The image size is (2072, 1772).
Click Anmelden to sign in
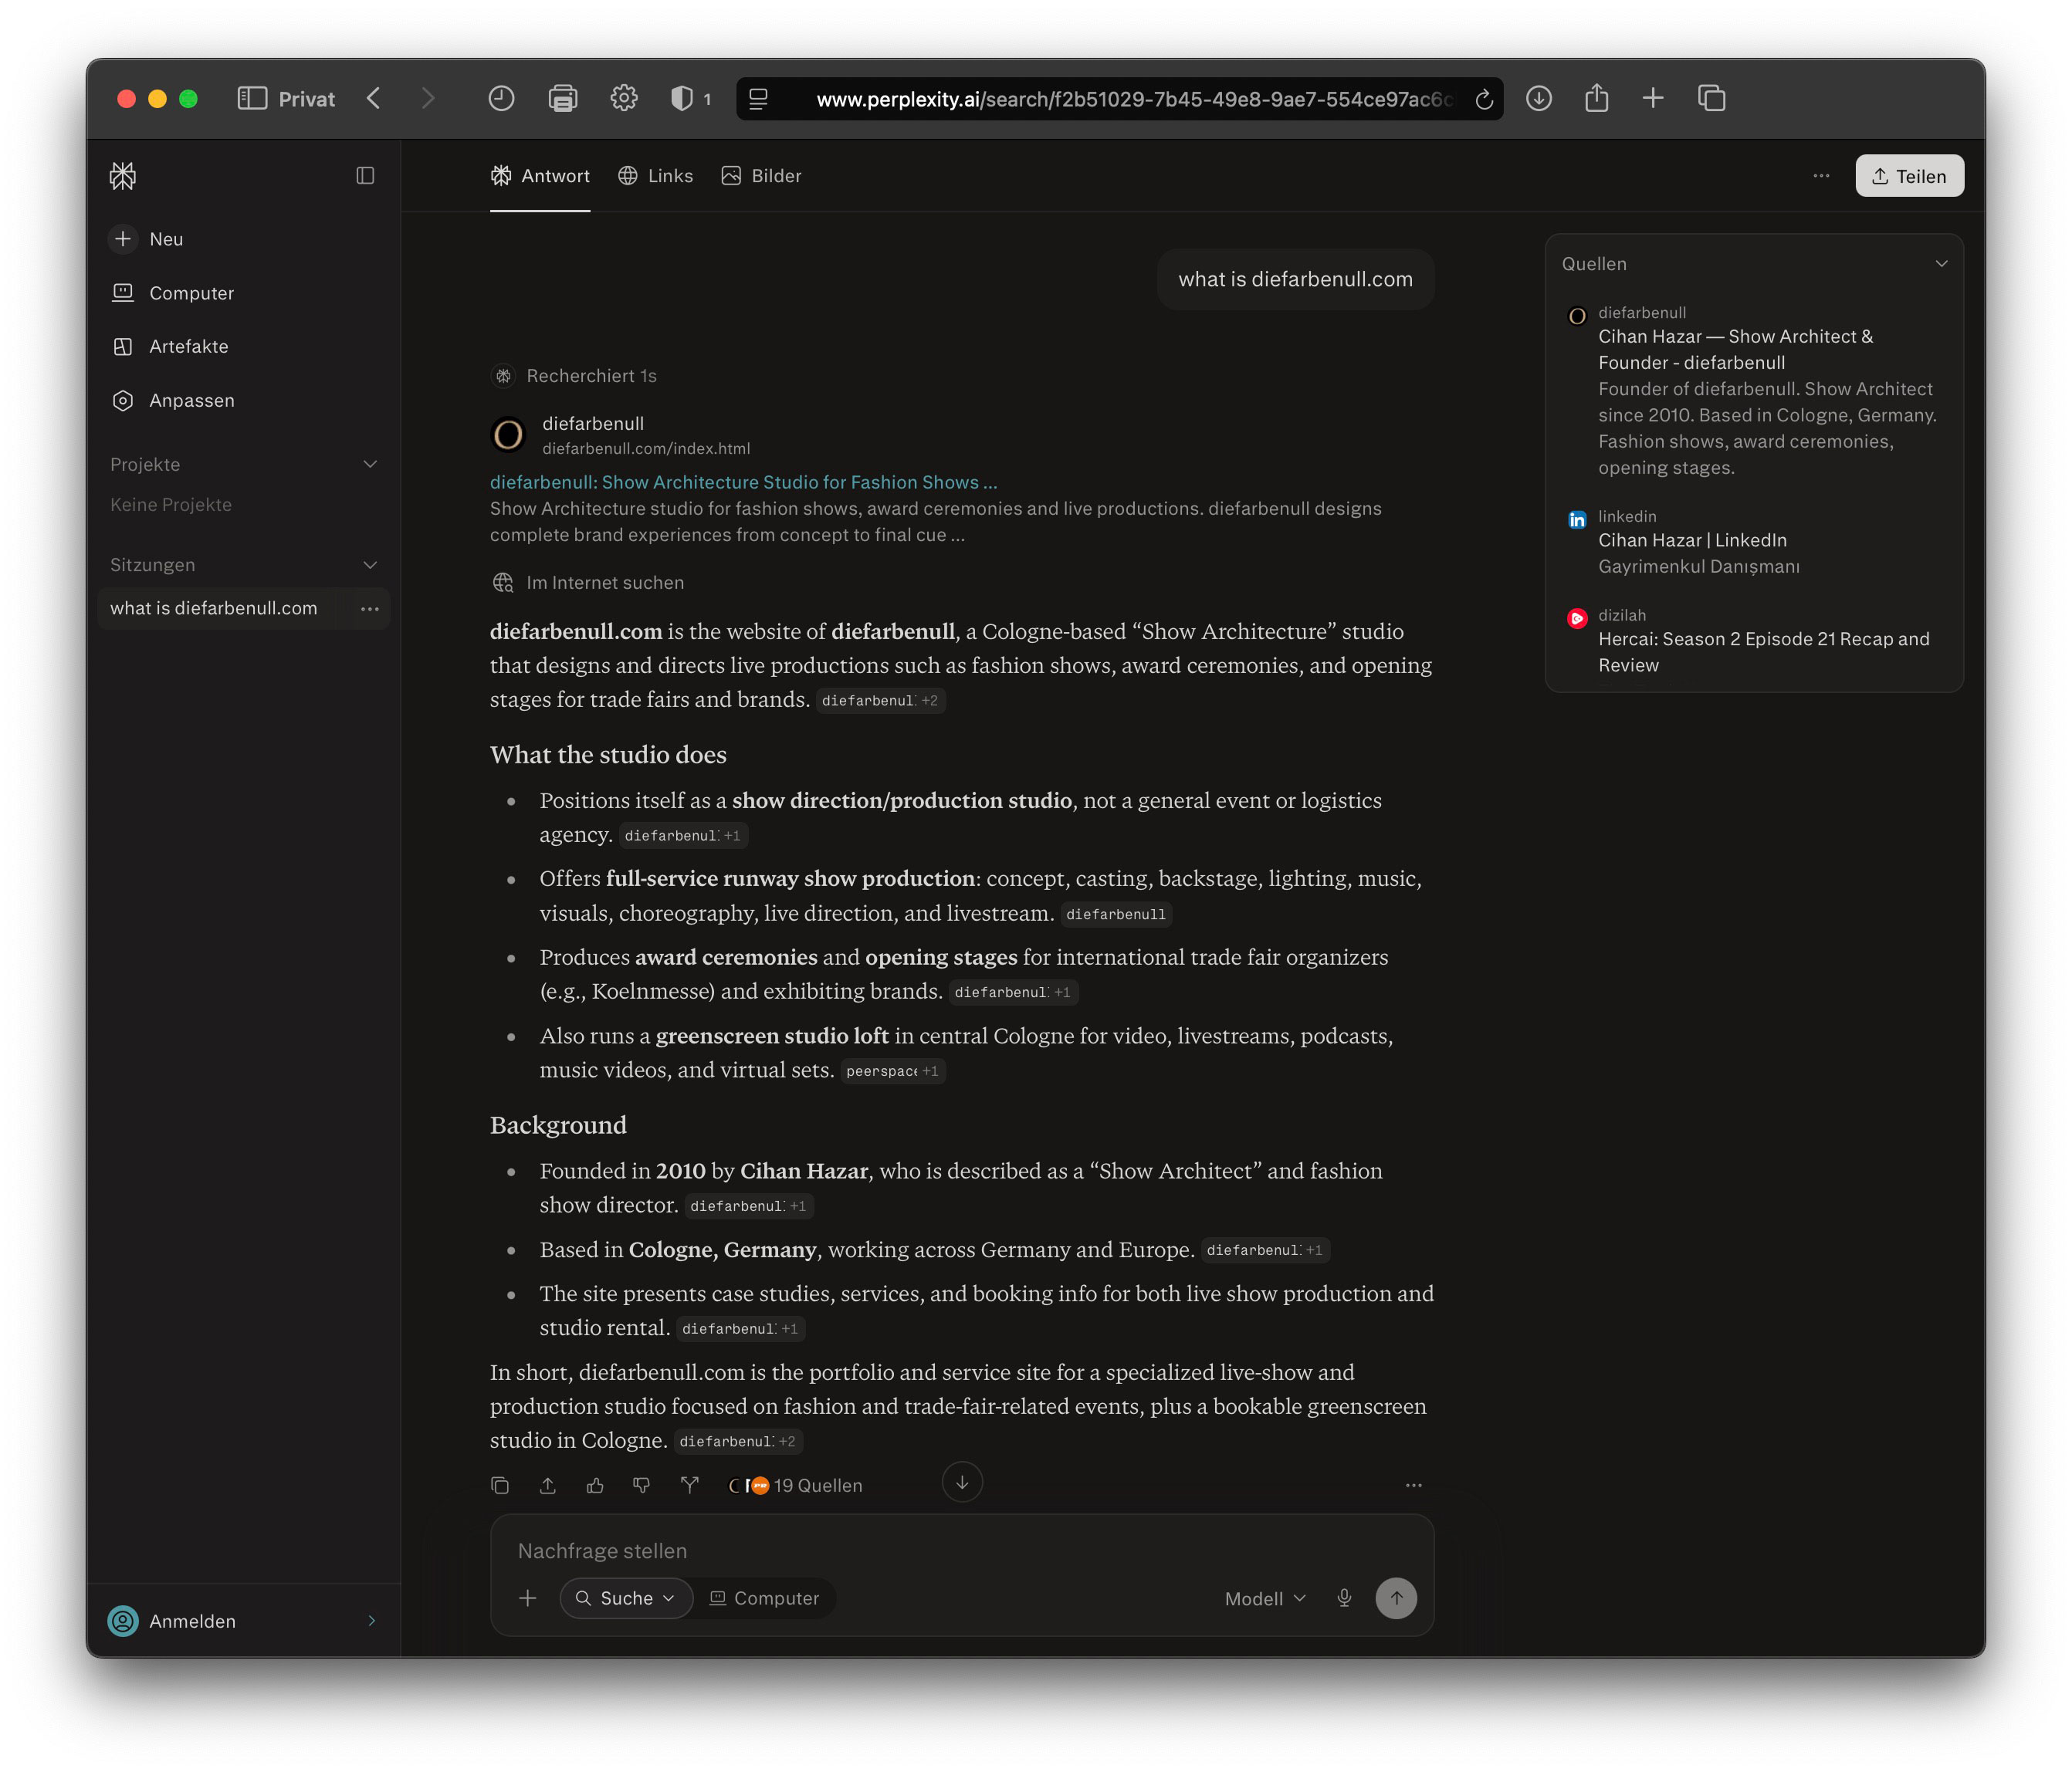192,1621
